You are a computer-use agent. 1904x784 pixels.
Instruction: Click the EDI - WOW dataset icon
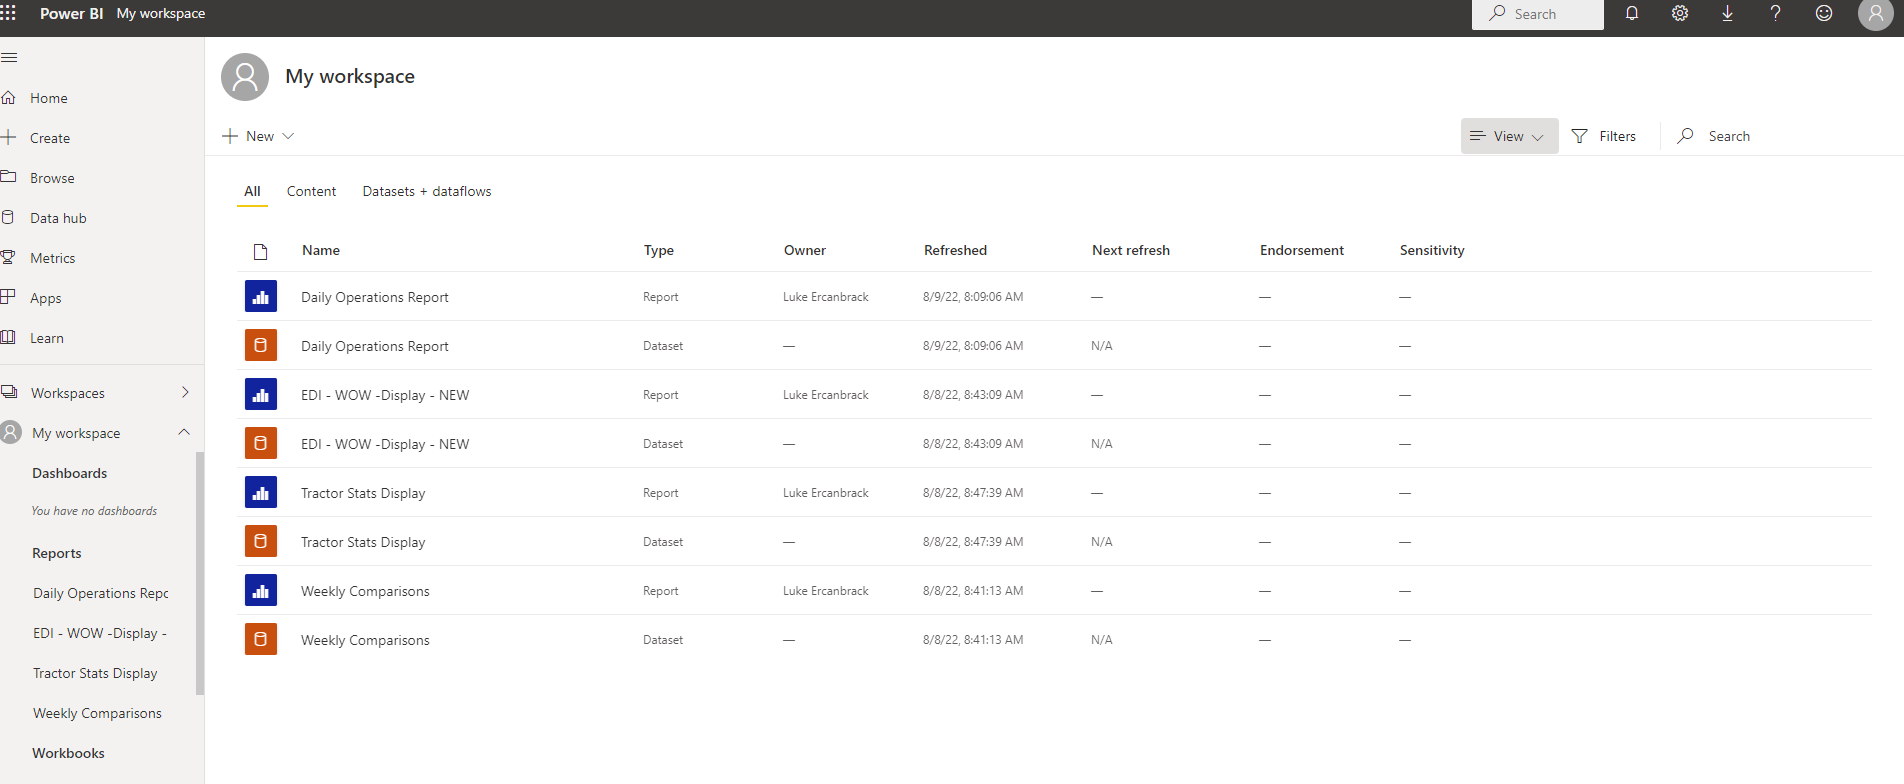261,444
